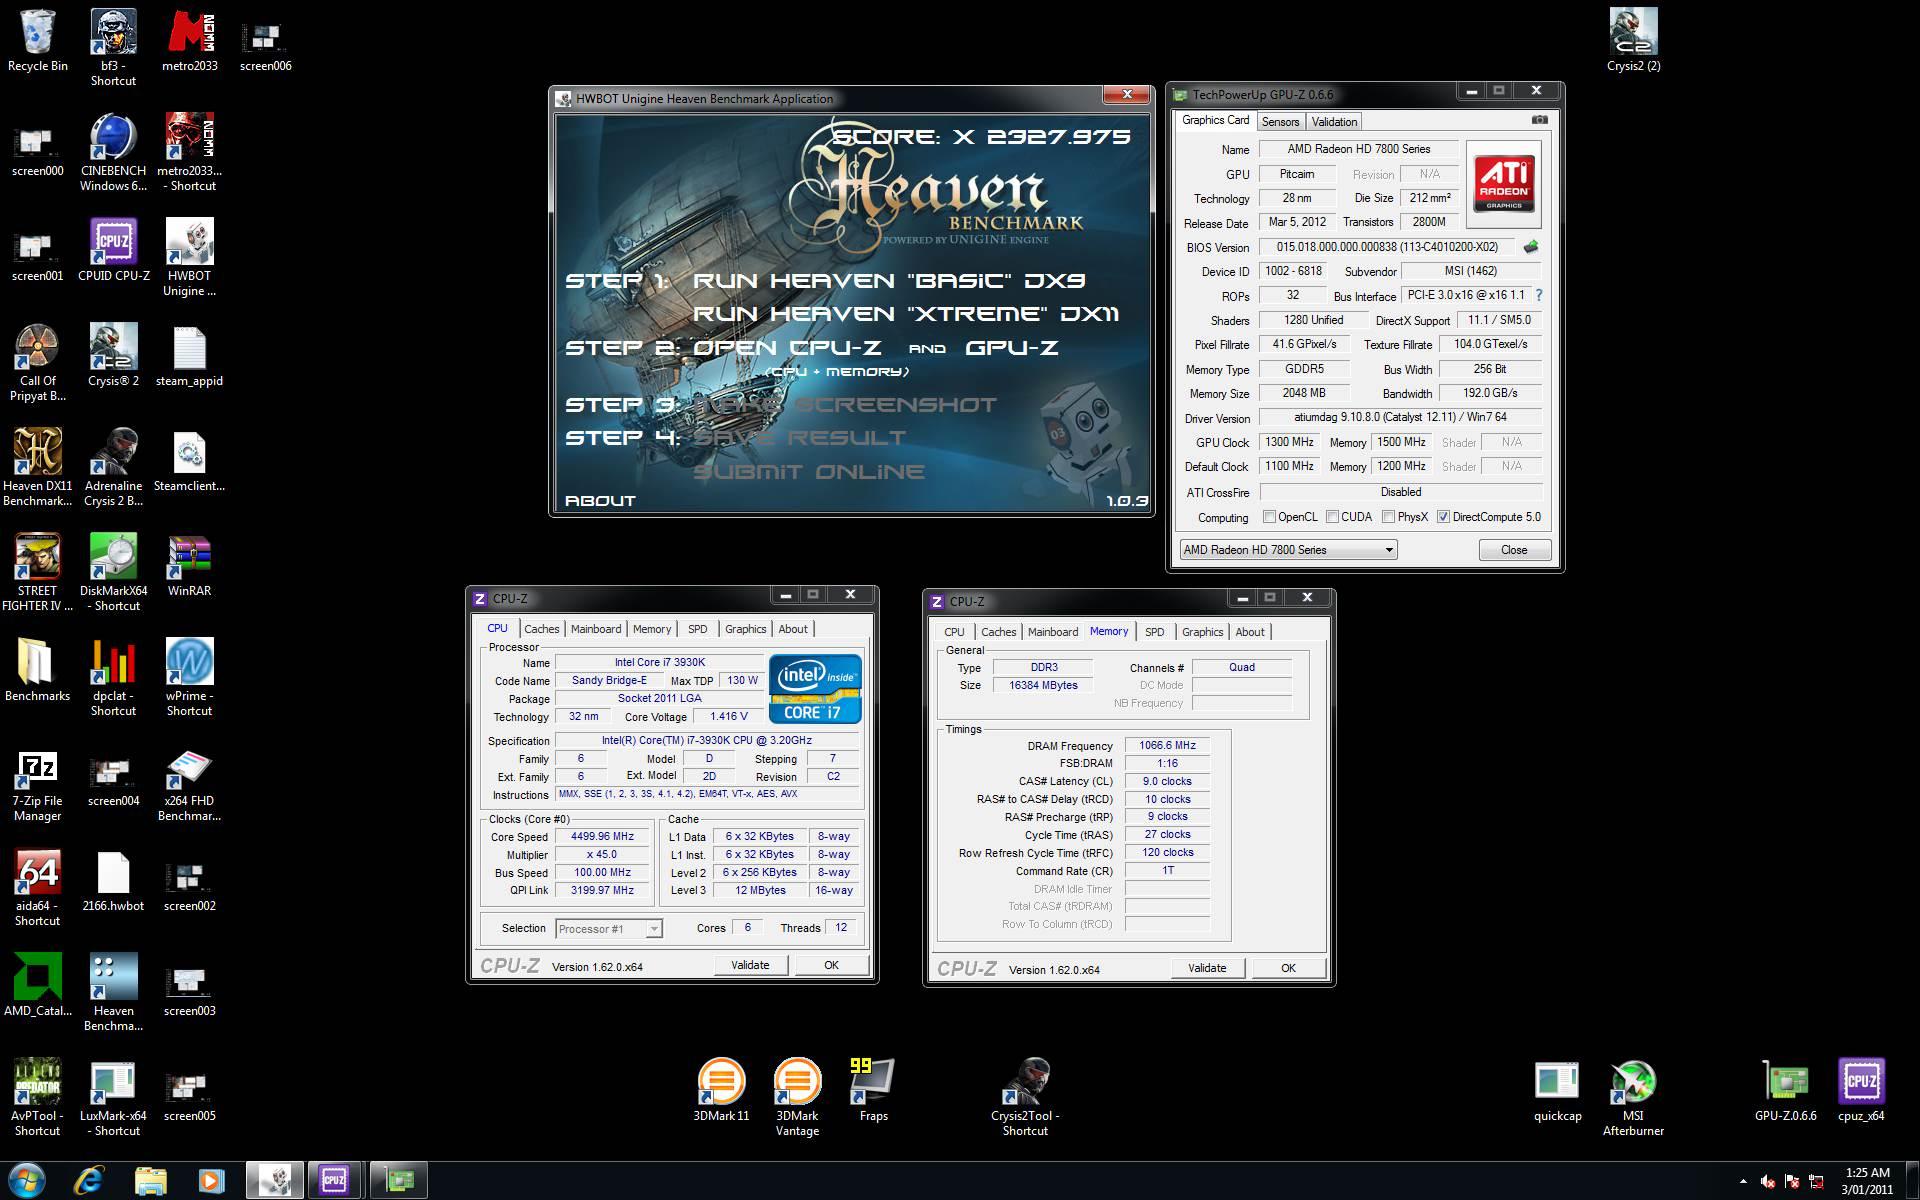Open 3DMark Vantage desktop icon
Screen dimensions: 1920x1200
[797, 1097]
